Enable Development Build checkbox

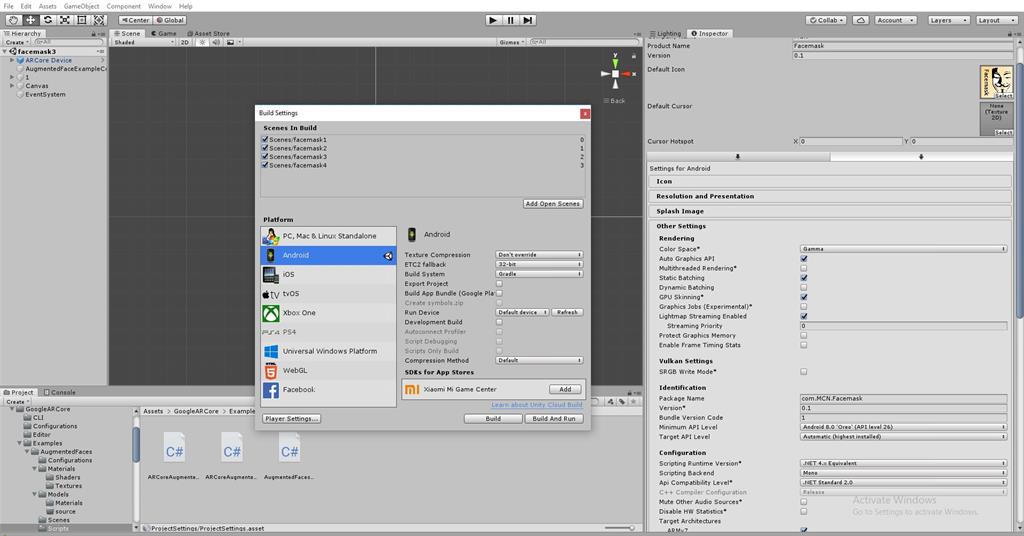pyautogui.click(x=499, y=322)
